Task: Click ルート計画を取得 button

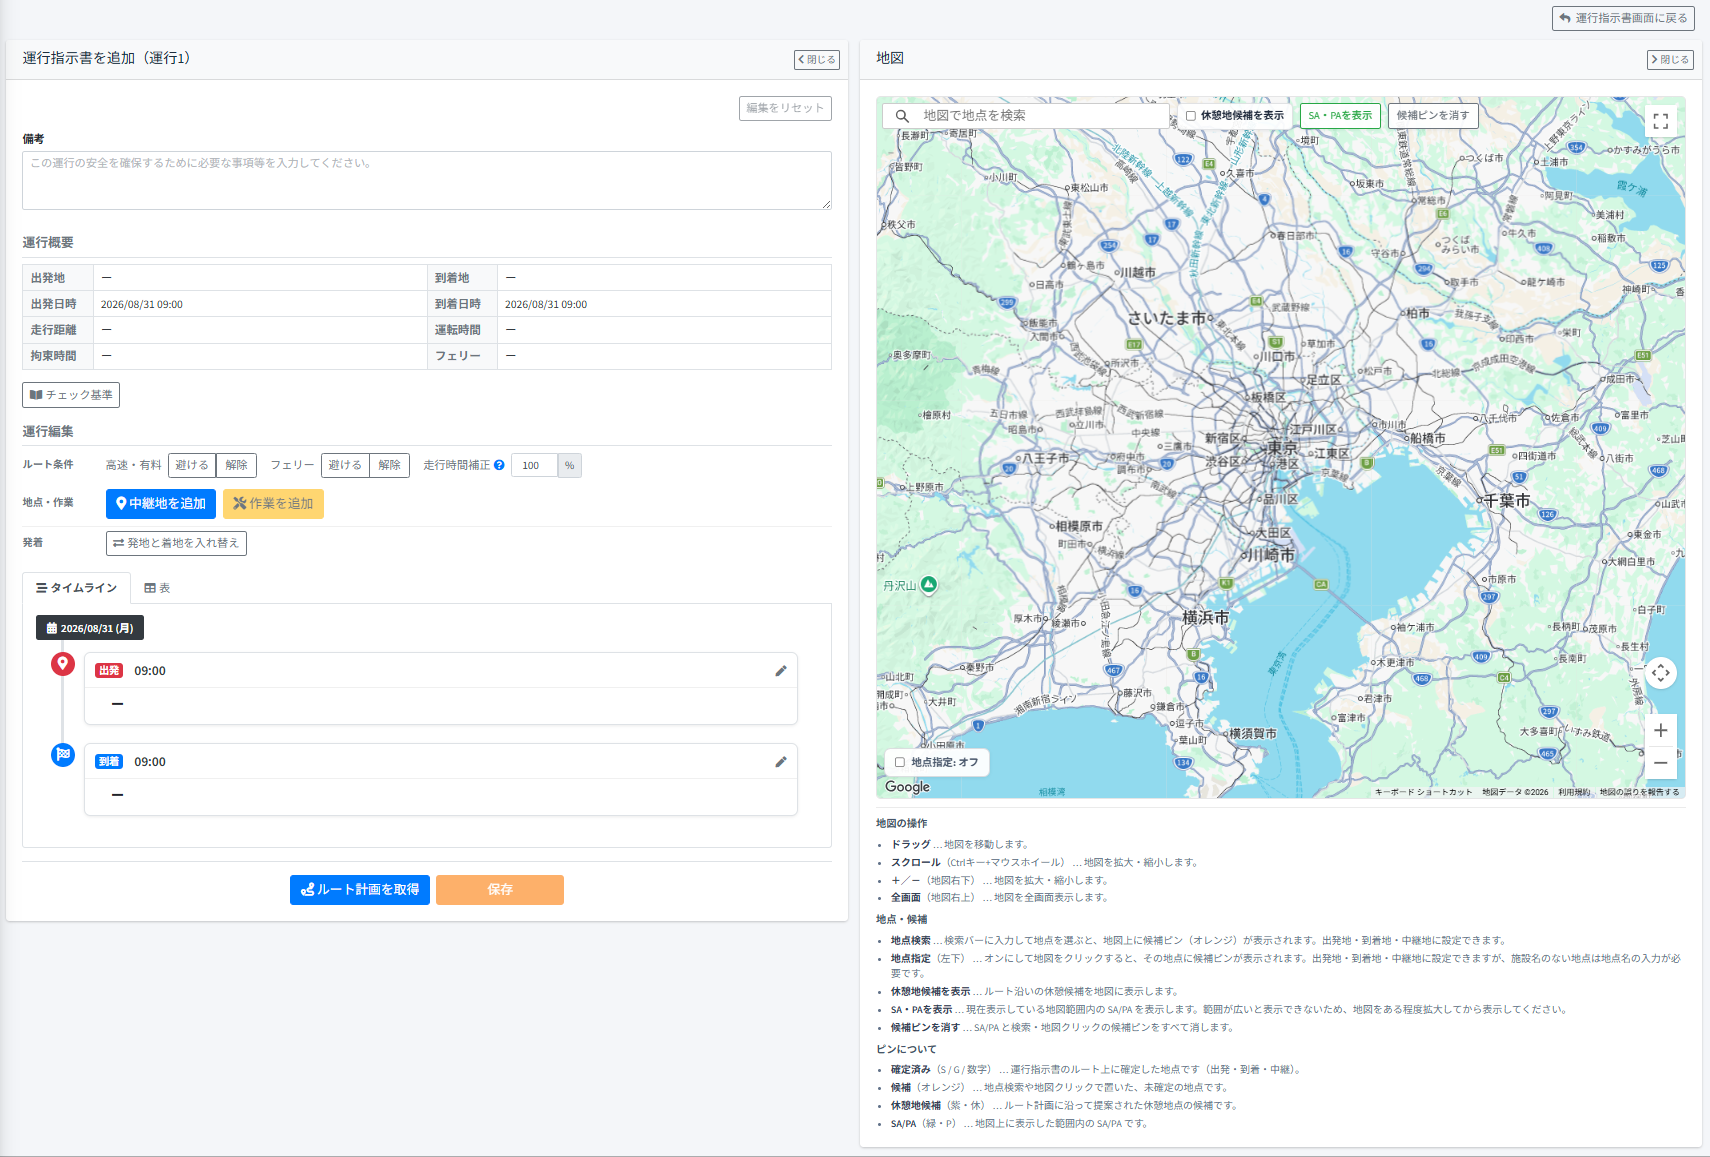Action: point(360,890)
